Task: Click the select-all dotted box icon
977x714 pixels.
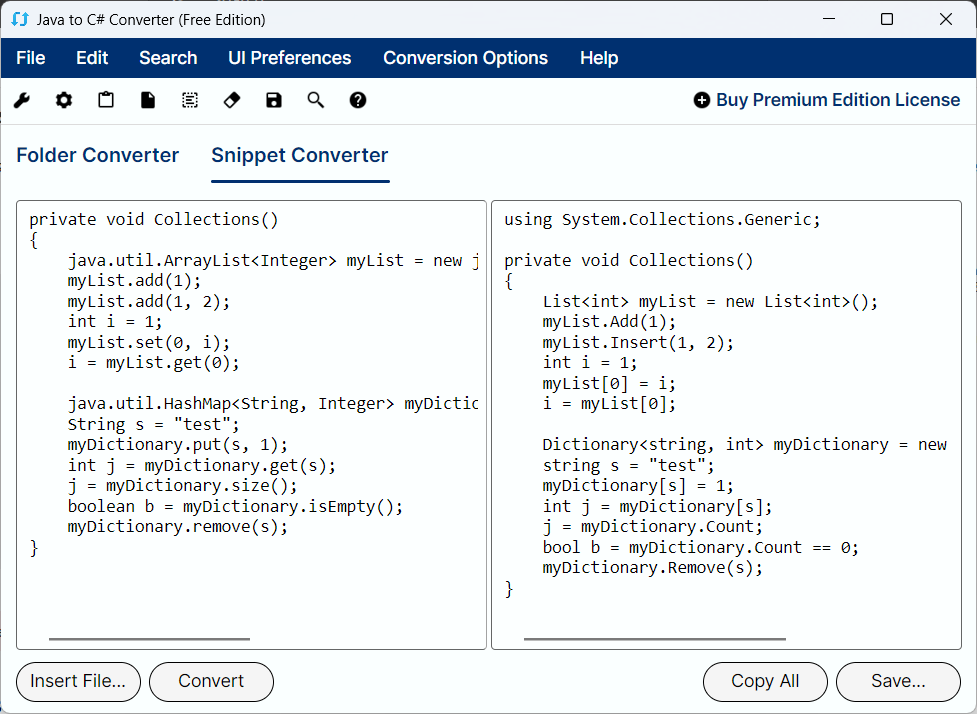Action: pos(190,100)
